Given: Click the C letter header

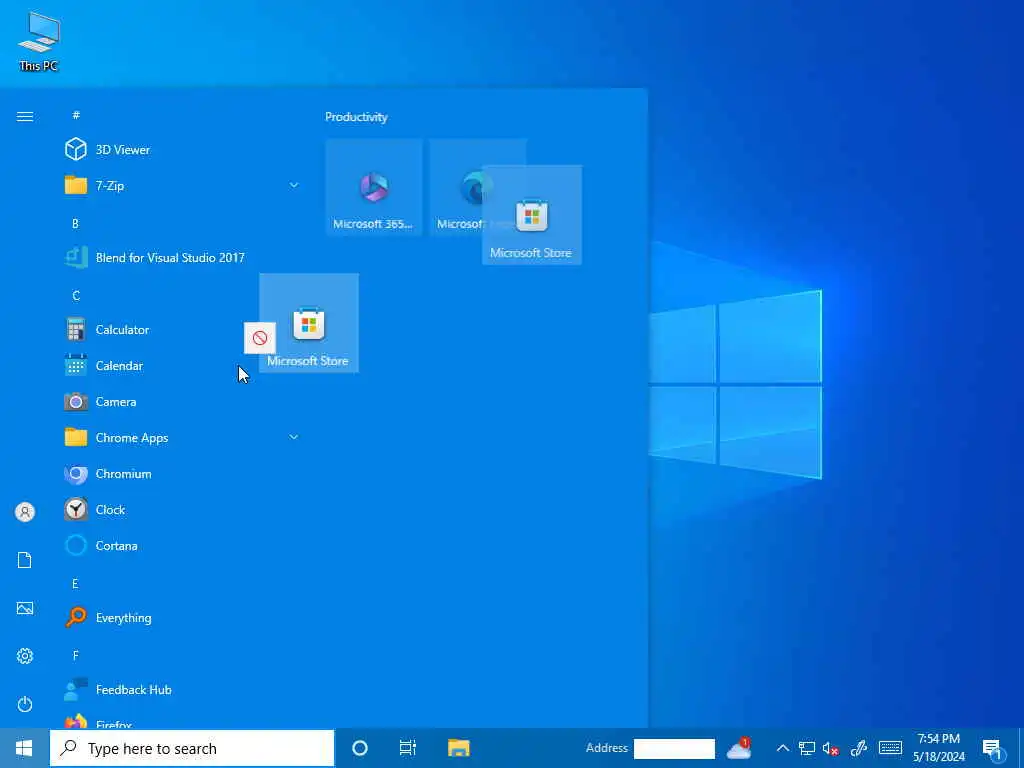Looking at the screenshot, I should tap(76, 295).
